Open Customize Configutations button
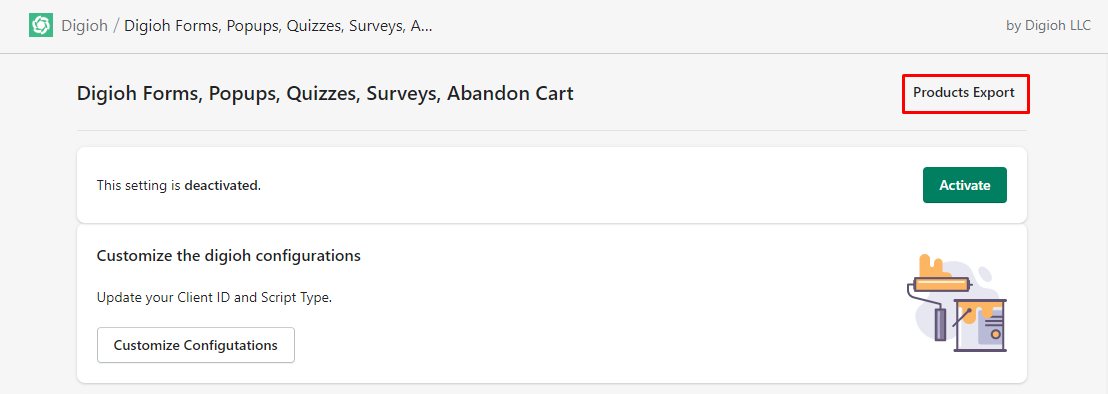Viewport: 1108px width, 394px height. [x=196, y=345]
